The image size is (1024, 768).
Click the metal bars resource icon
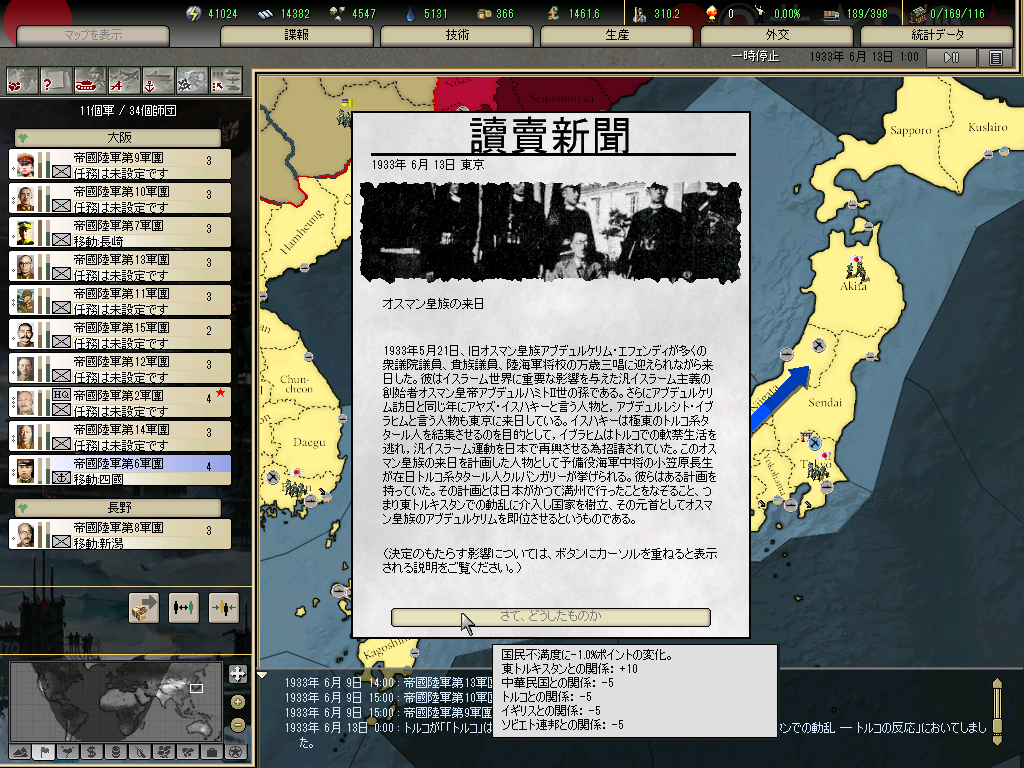pos(264,13)
